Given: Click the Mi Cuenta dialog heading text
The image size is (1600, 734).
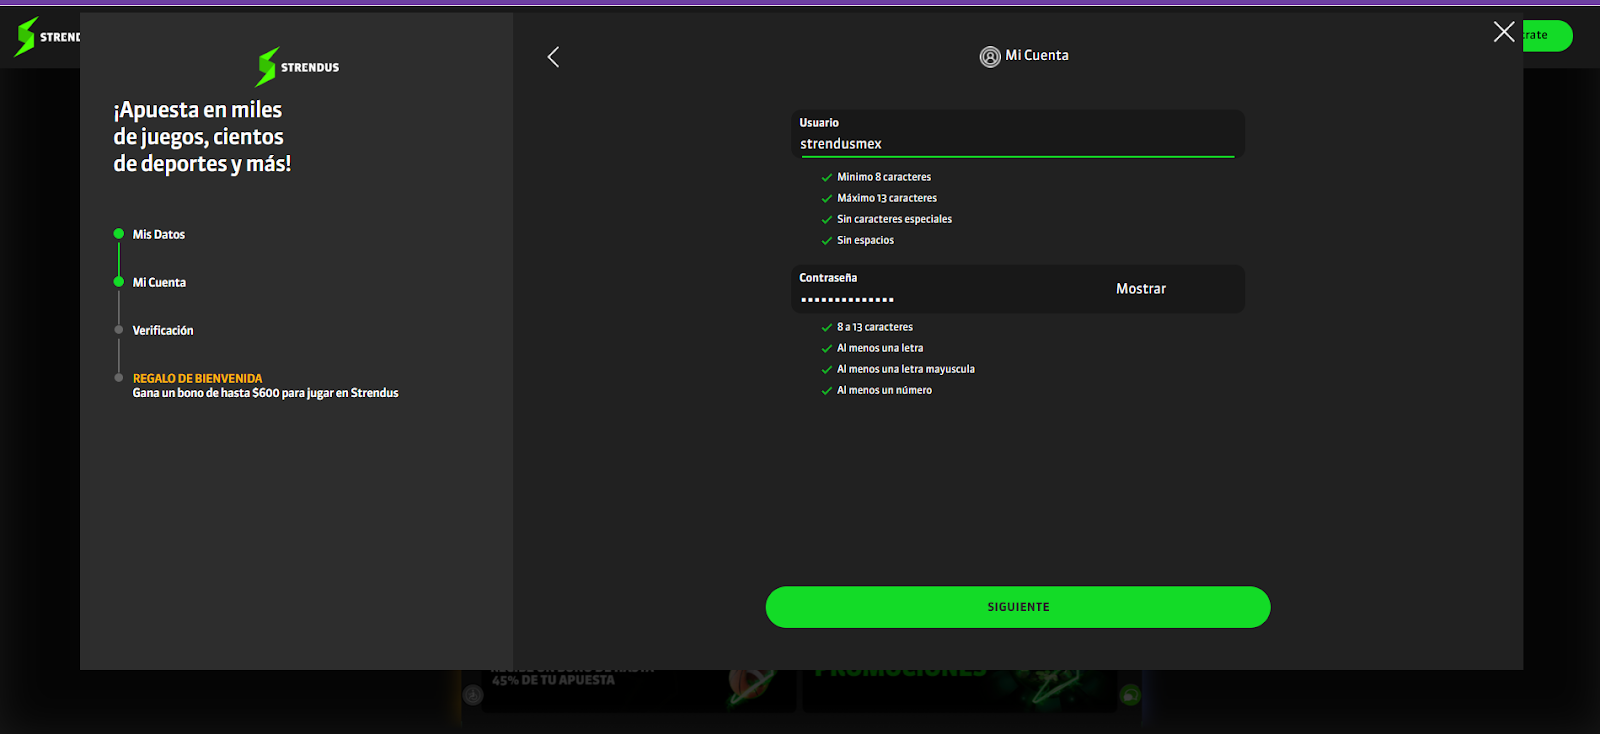Looking at the screenshot, I should (x=1037, y=56).
